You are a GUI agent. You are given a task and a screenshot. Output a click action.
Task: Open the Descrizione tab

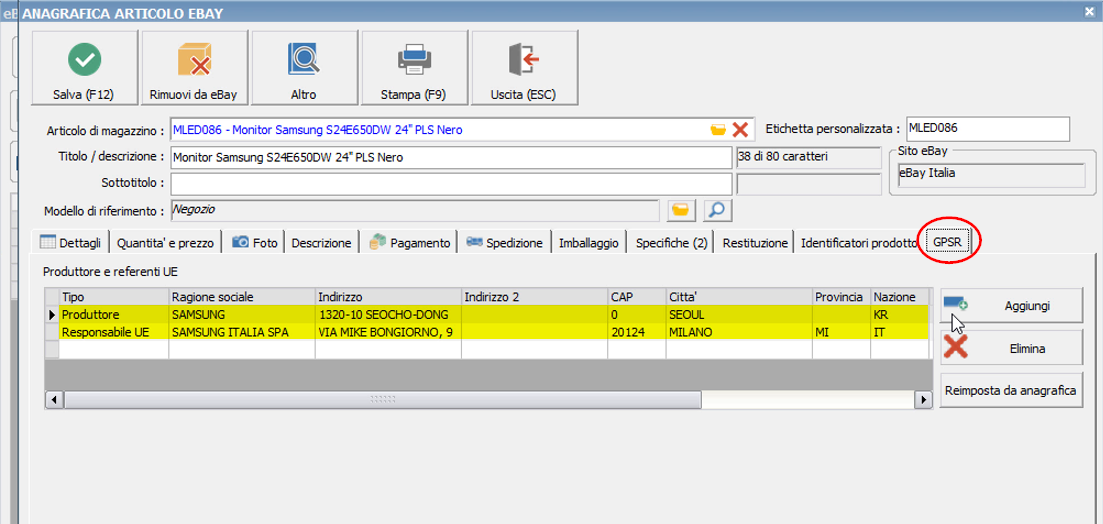pyautogui.click(x=321, y=243)
